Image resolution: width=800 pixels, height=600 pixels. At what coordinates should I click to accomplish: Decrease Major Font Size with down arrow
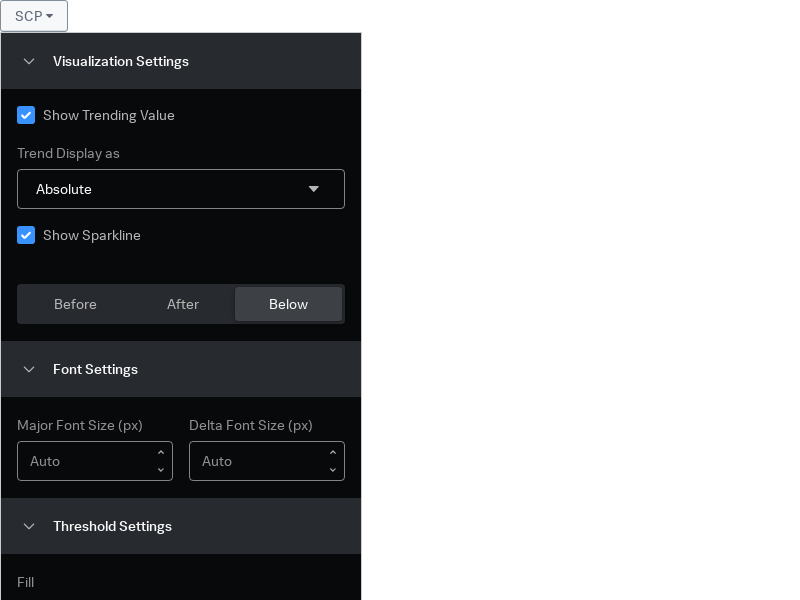point(160,469)
